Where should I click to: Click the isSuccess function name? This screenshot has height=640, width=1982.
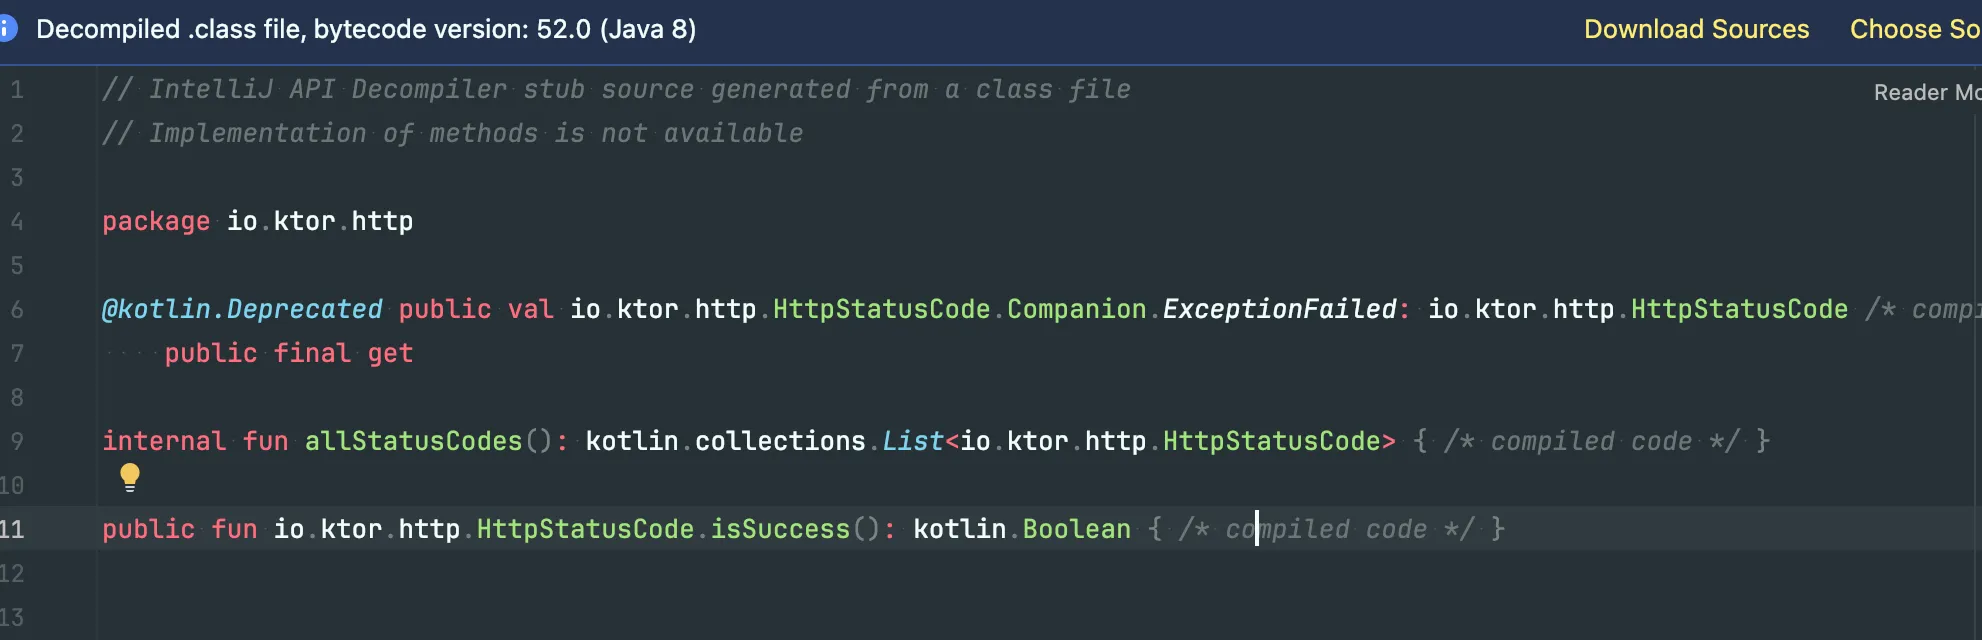point(780,529)
